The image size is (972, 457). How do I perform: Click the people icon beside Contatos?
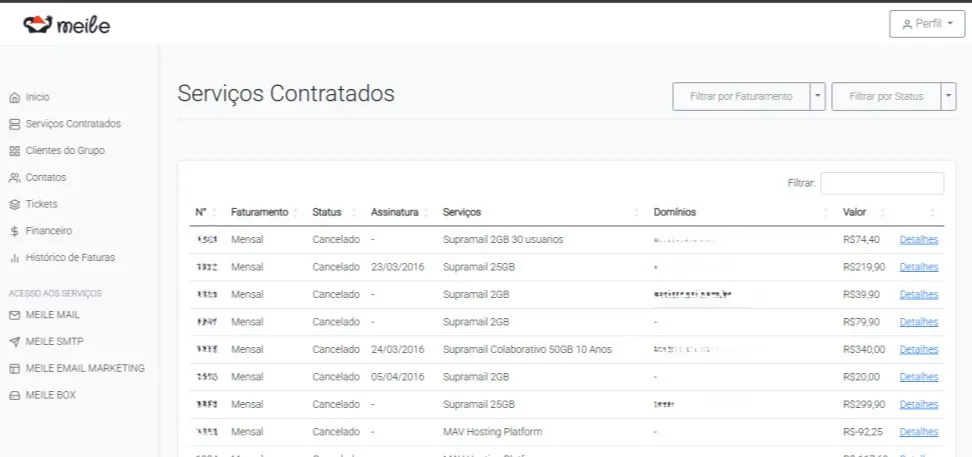point(15,177)
